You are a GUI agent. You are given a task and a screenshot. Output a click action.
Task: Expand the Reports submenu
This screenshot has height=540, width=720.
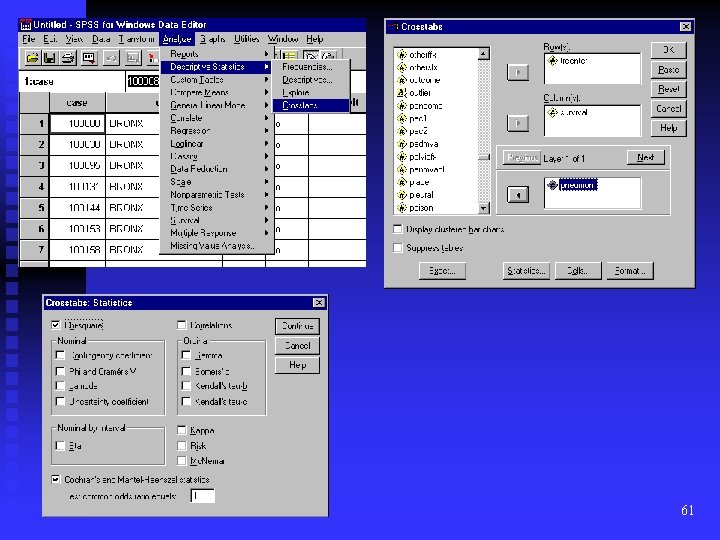(217, 54)
